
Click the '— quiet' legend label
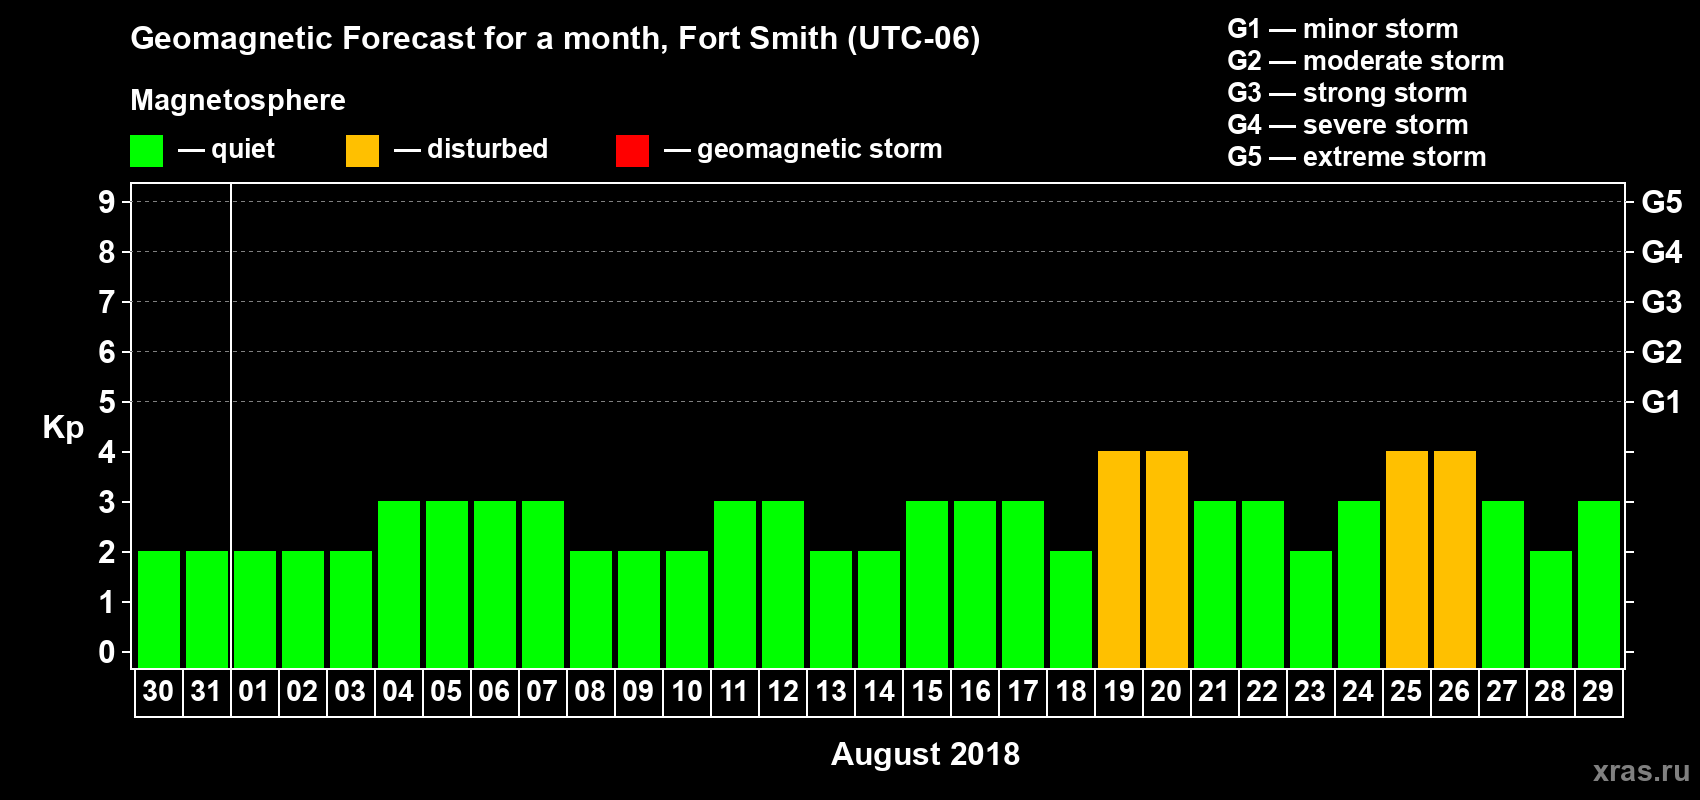pos(226,149)
